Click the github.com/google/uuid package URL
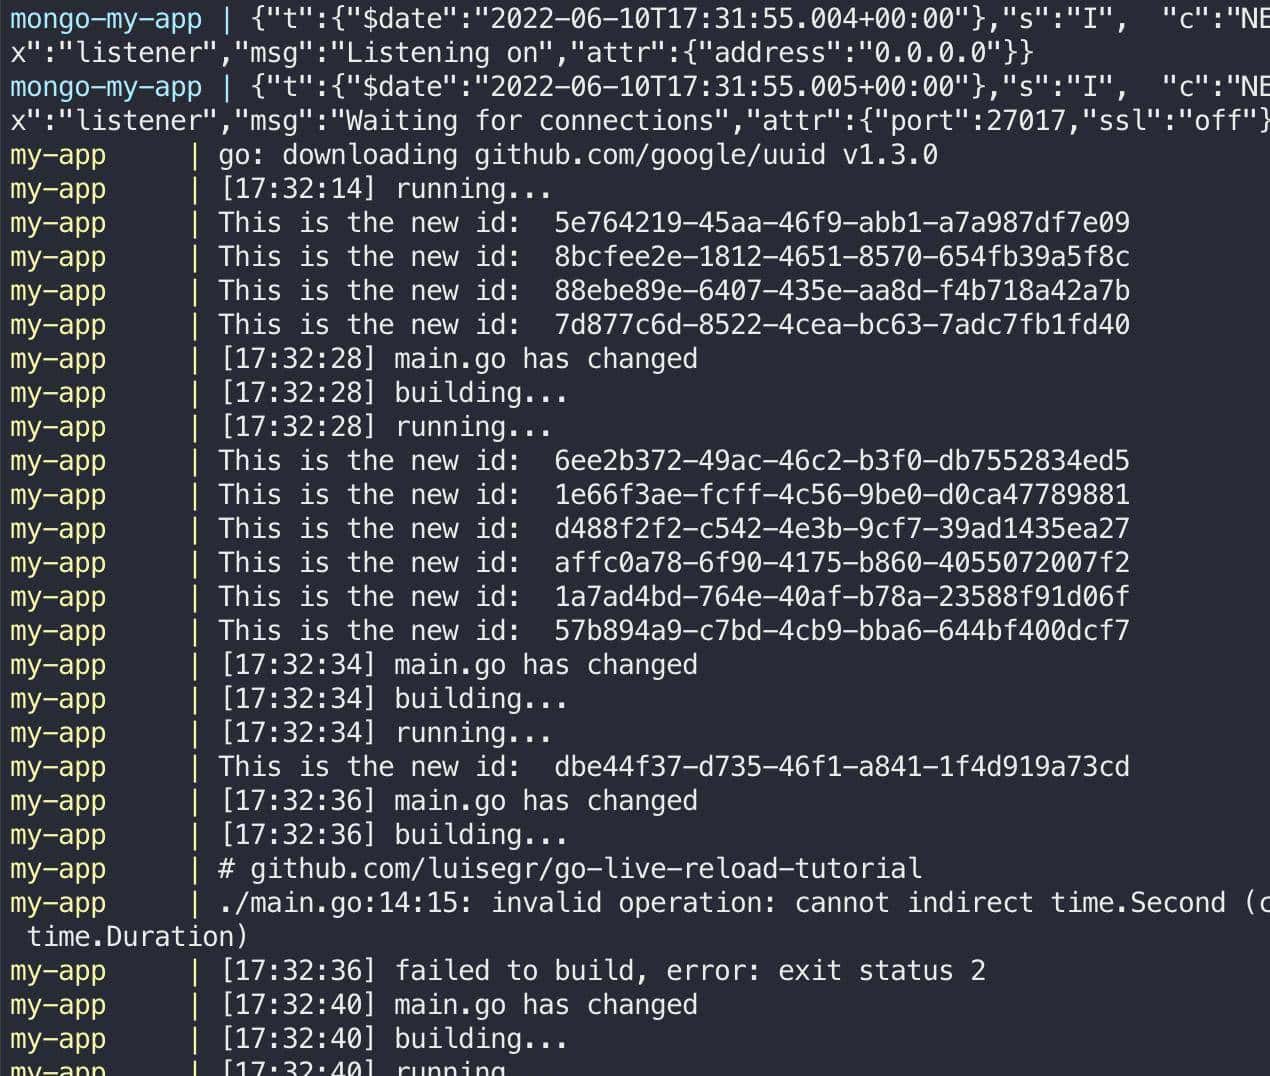This screenshot has height=1076, width=1270. coord(649,155)
